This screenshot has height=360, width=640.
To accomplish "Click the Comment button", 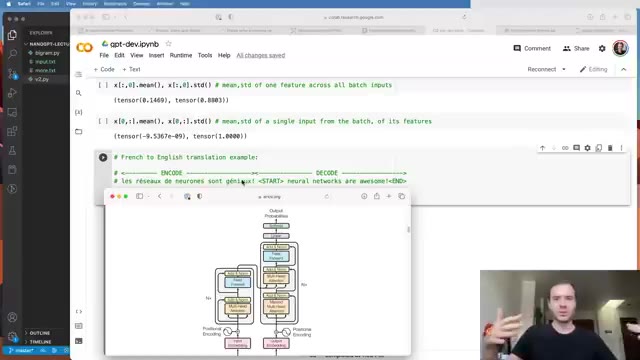I will (532, 48).
